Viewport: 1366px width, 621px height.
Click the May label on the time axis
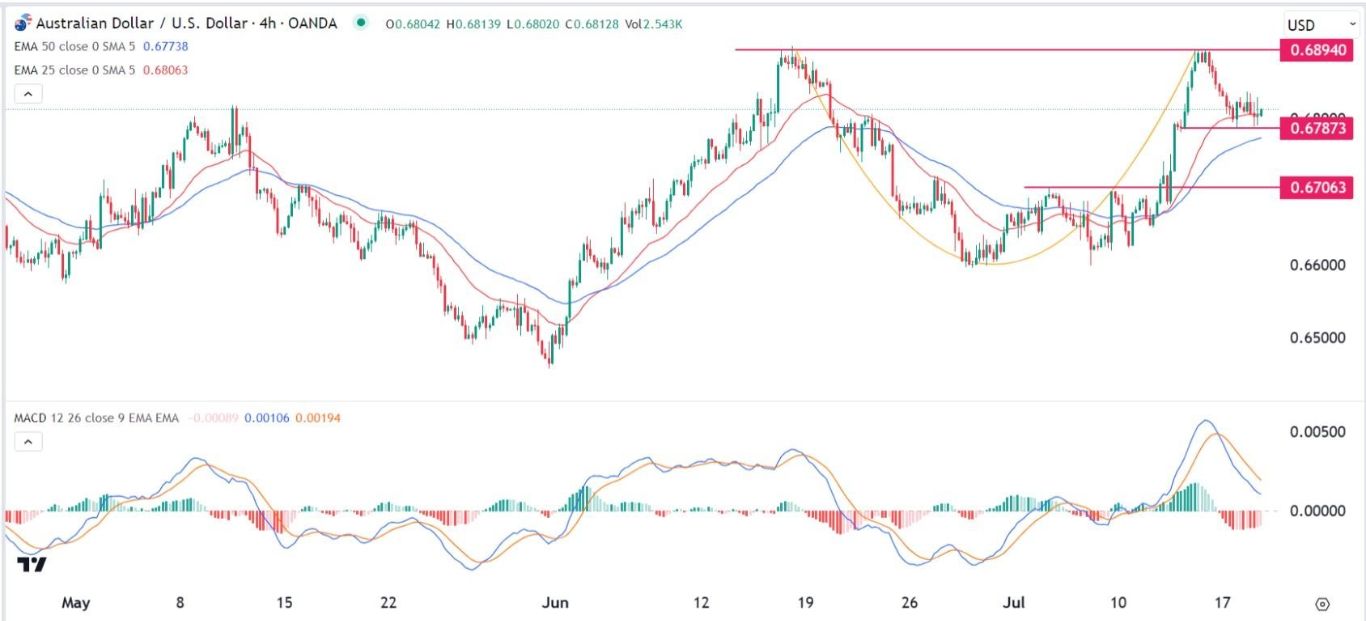coord(76,603)
